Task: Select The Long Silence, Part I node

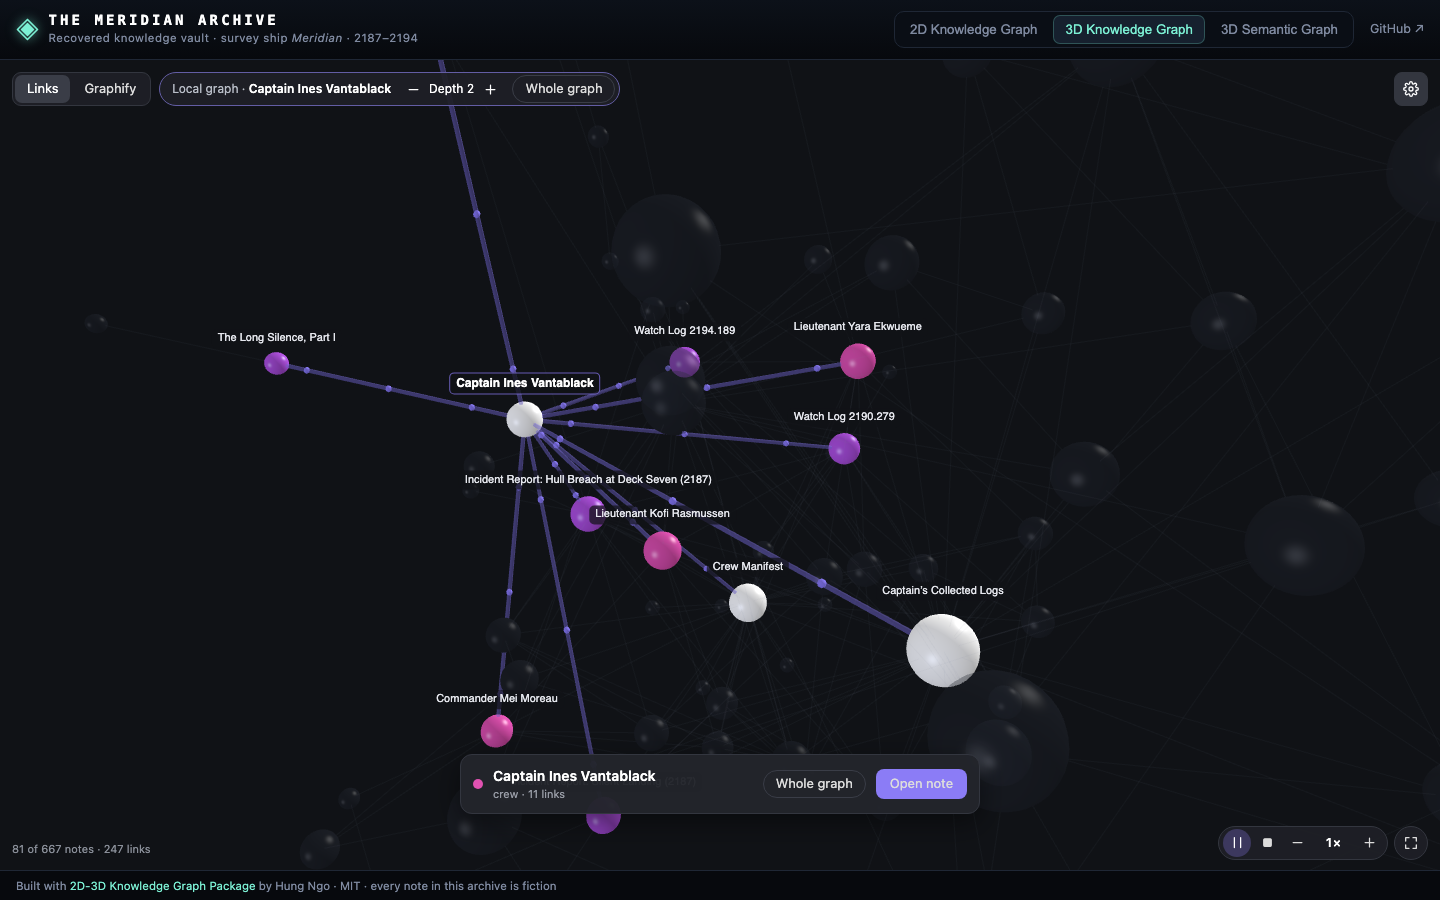Action: 277,363
